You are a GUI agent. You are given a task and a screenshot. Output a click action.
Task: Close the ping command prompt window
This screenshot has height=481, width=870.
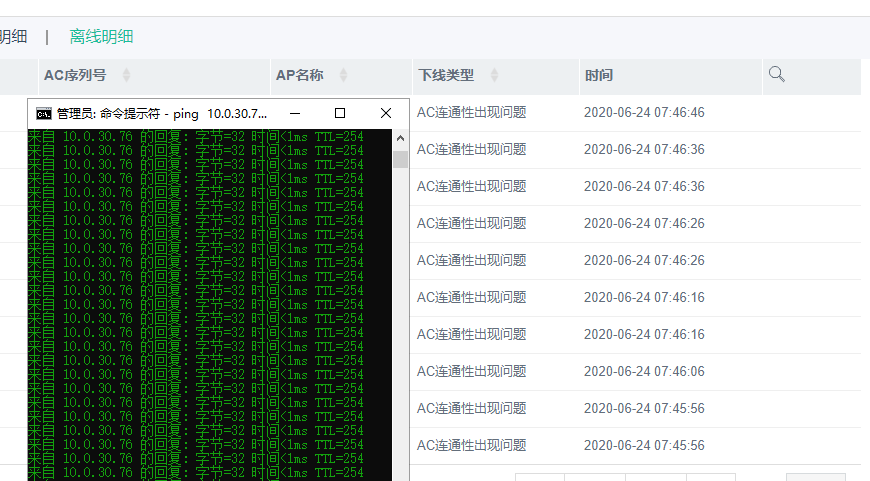tap(386, 113)
